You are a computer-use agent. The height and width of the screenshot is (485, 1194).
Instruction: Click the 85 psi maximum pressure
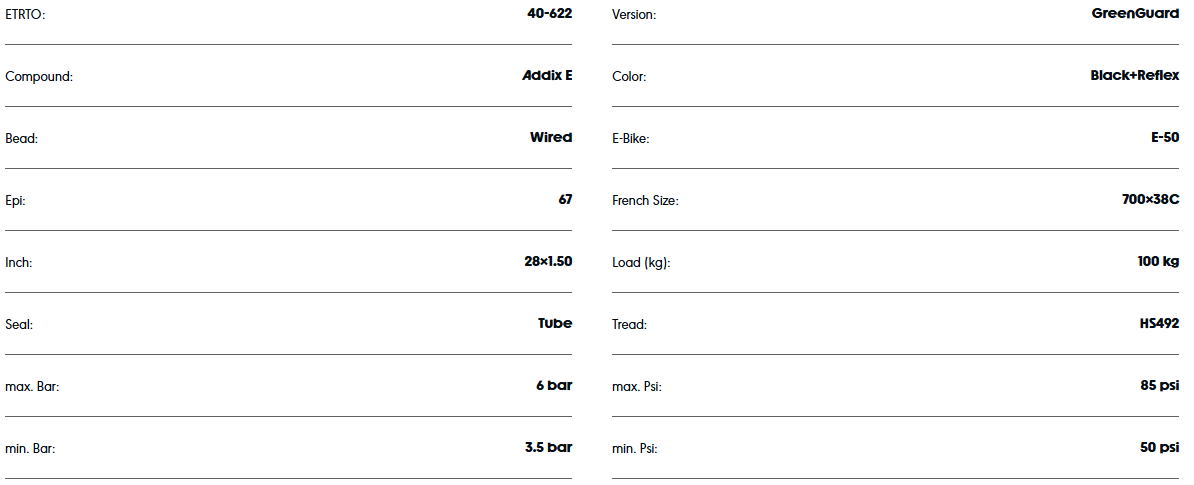coord(1159,386)
